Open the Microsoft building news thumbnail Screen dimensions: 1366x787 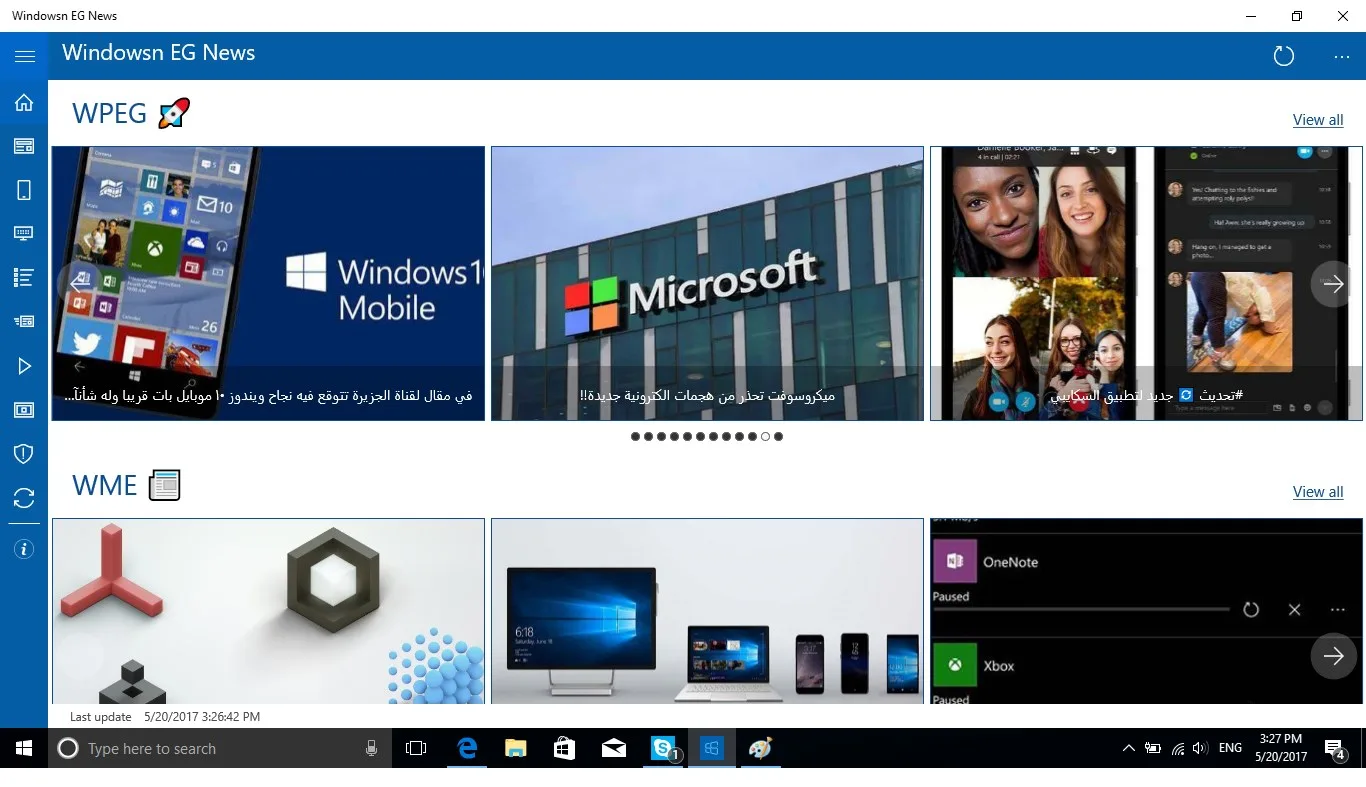pyautogui.click(x=707, y=284)
